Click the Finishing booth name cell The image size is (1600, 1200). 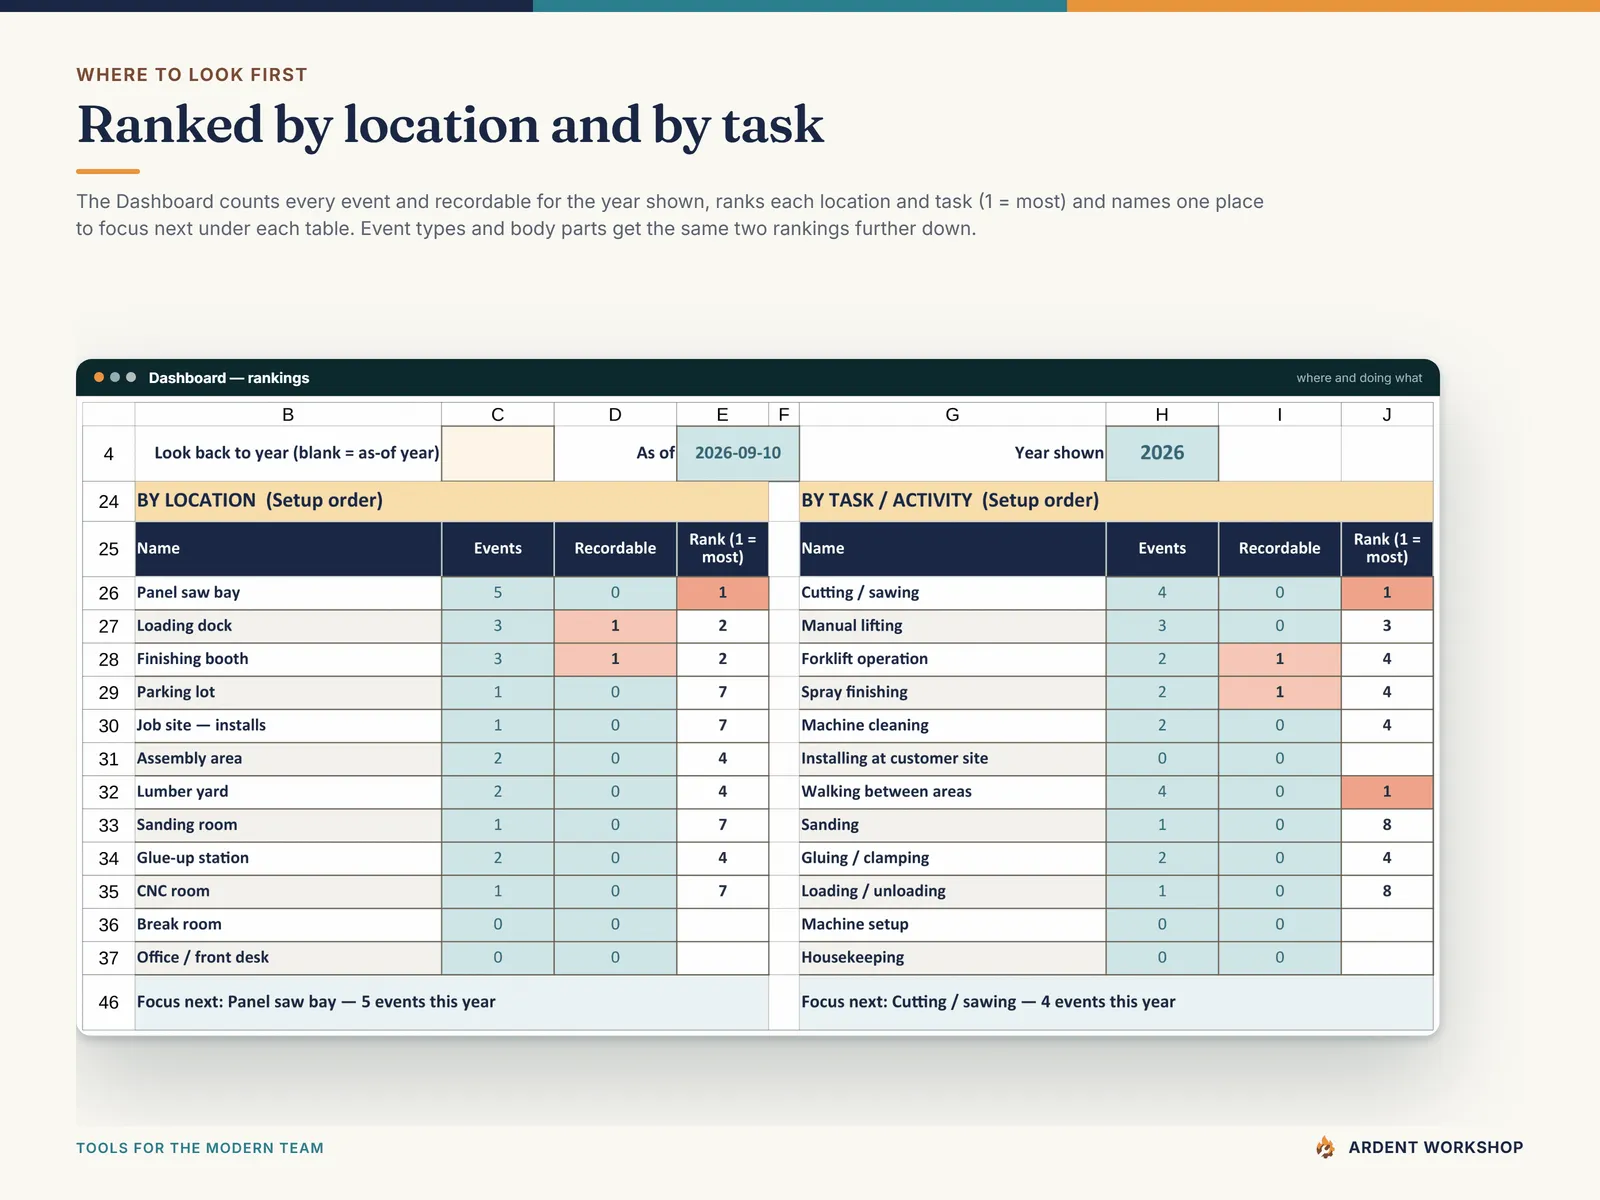[288, 658]
